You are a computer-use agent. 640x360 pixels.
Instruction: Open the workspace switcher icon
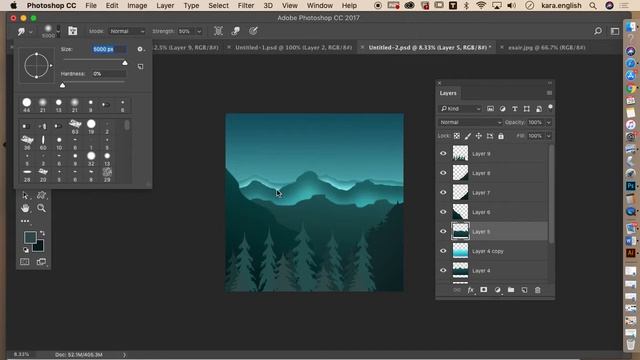point(615,31)
